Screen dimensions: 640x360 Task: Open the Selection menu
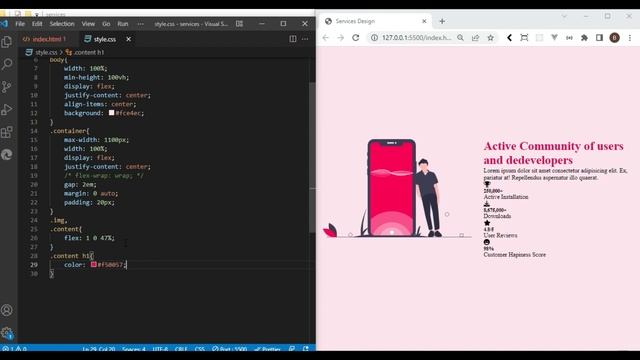point(62,24)
